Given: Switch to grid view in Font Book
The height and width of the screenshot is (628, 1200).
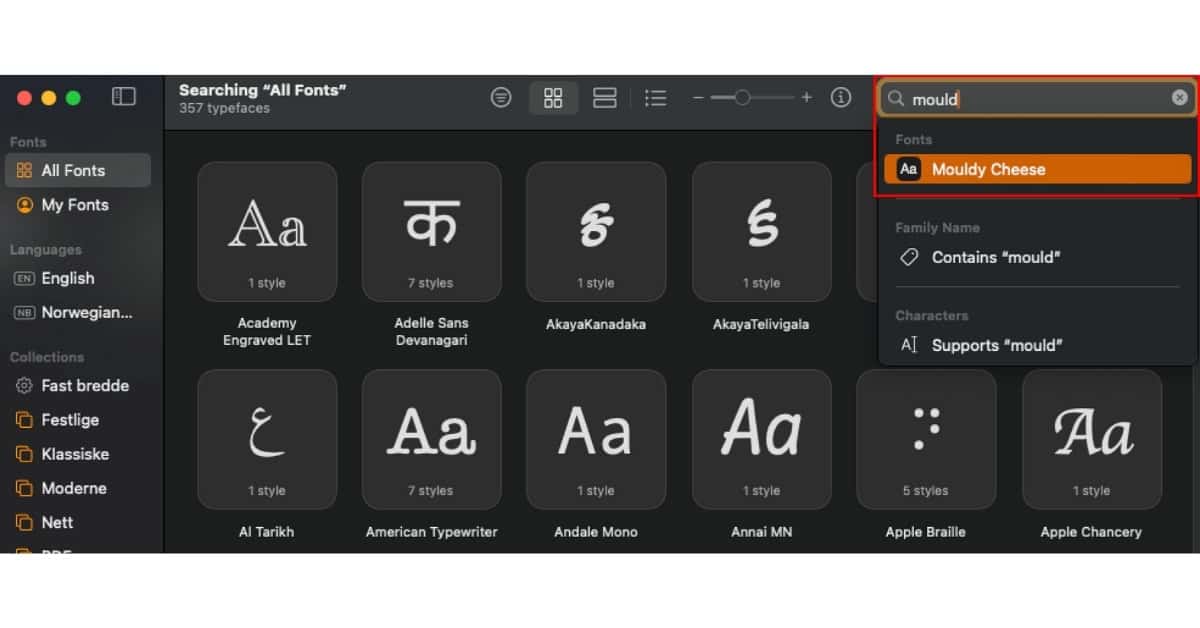Looking at the screenshot, I should [x=554, y=97].
